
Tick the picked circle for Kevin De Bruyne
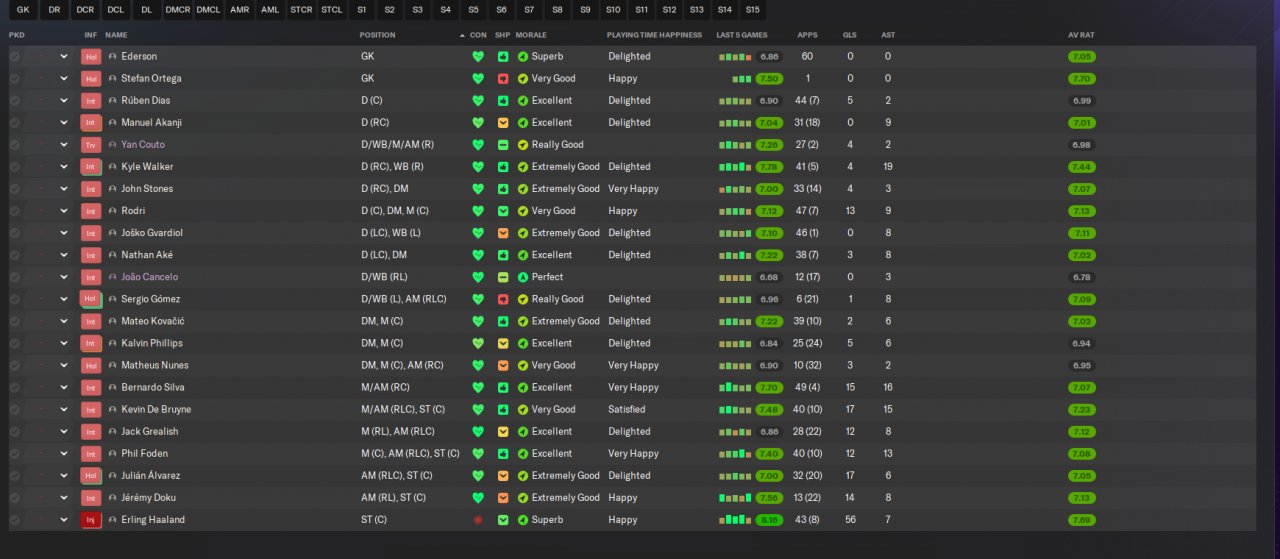tap(14, 410)
